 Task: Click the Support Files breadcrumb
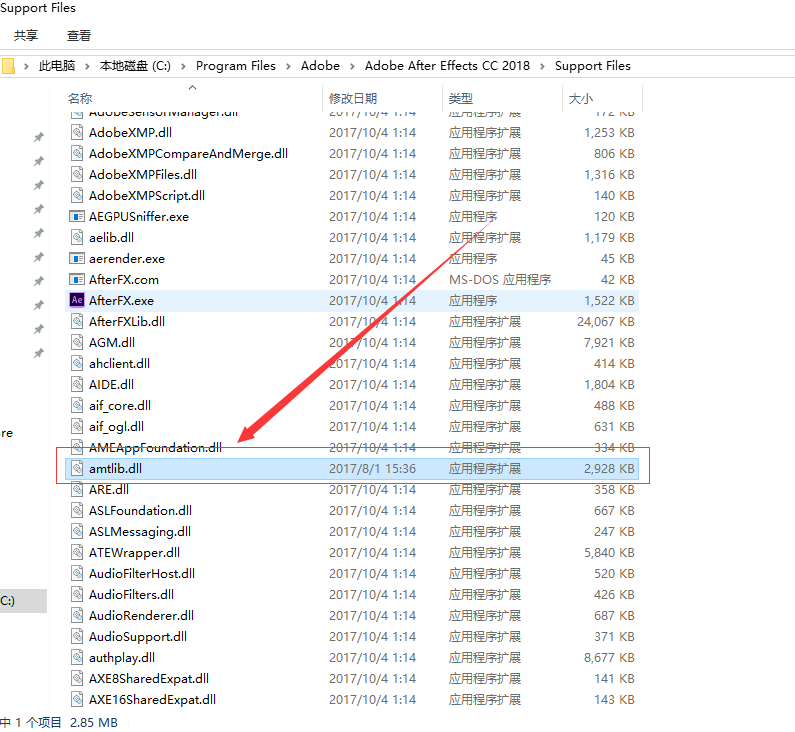click(x=593, y=66)
